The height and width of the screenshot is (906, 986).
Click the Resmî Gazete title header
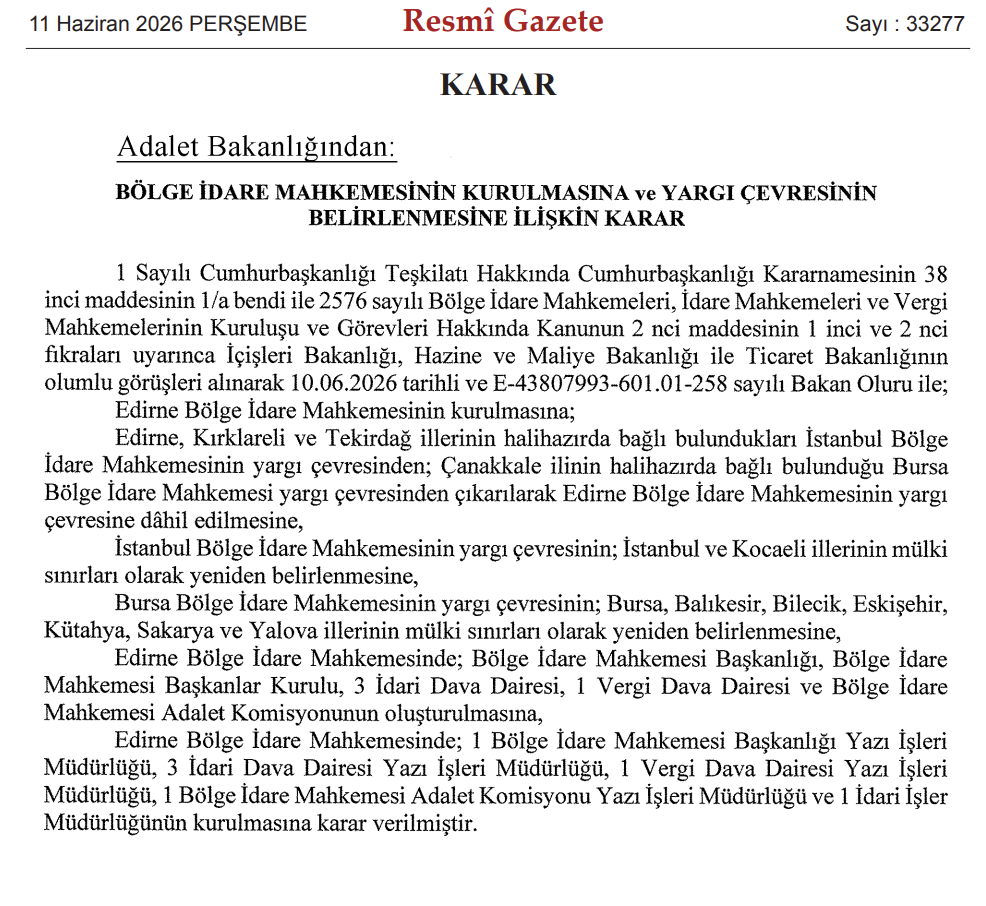point(503,21)
